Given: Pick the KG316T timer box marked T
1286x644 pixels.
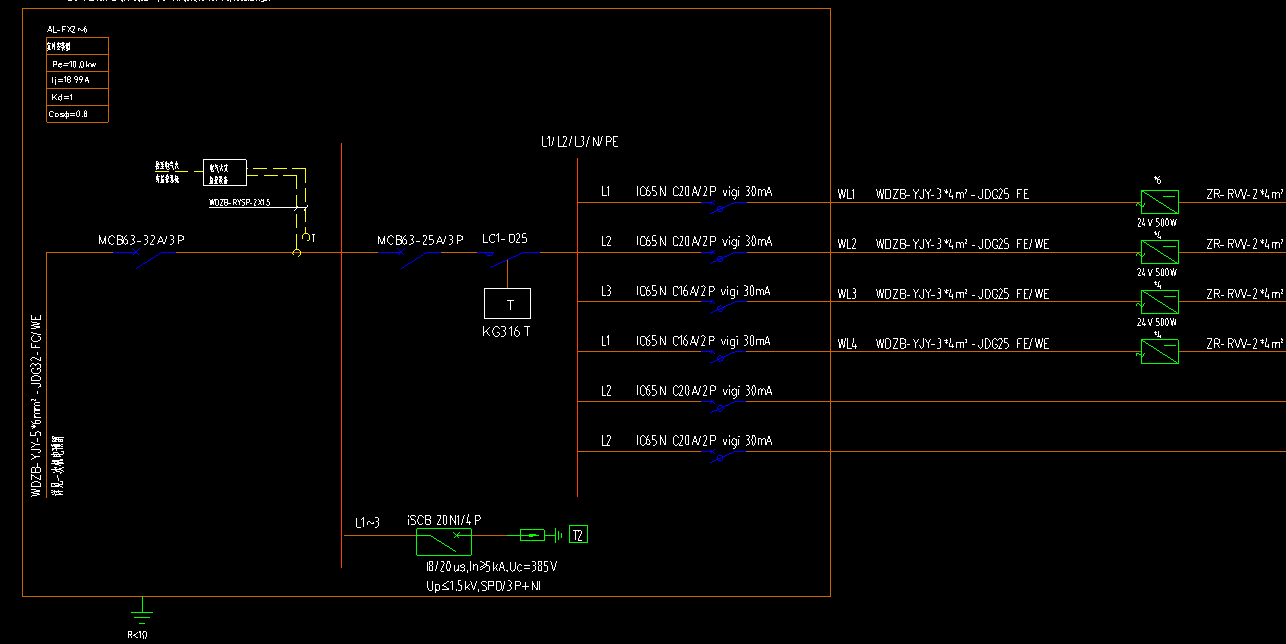Looking at the screenshot, I should pyautogui.click(x=508, y=304).
